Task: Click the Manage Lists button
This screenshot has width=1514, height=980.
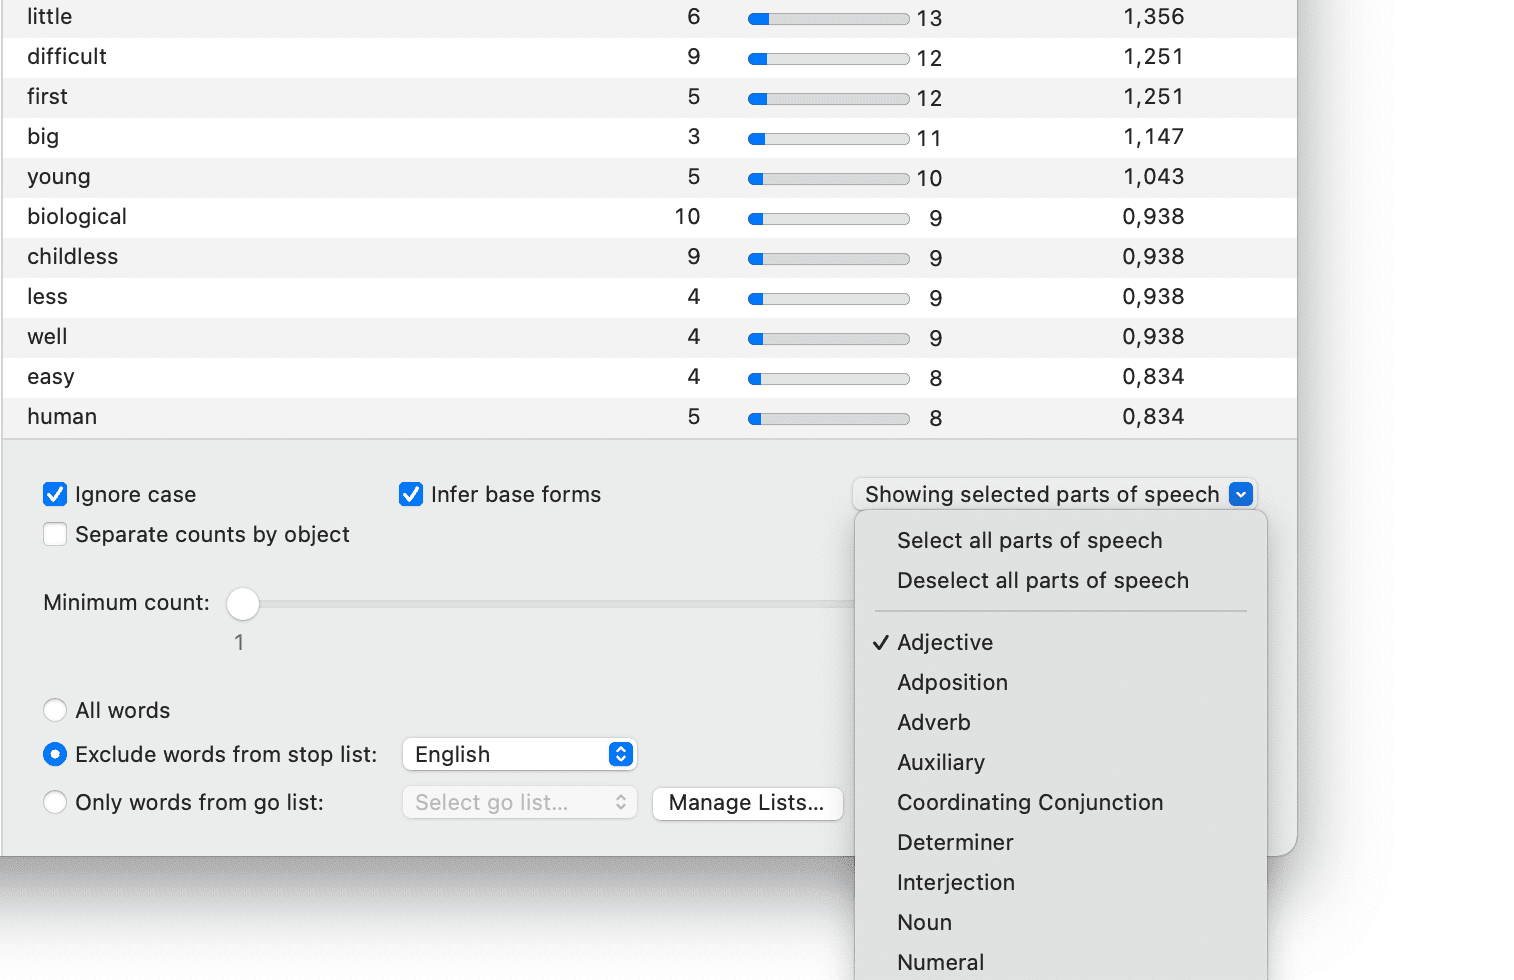Action: (747, 802)
